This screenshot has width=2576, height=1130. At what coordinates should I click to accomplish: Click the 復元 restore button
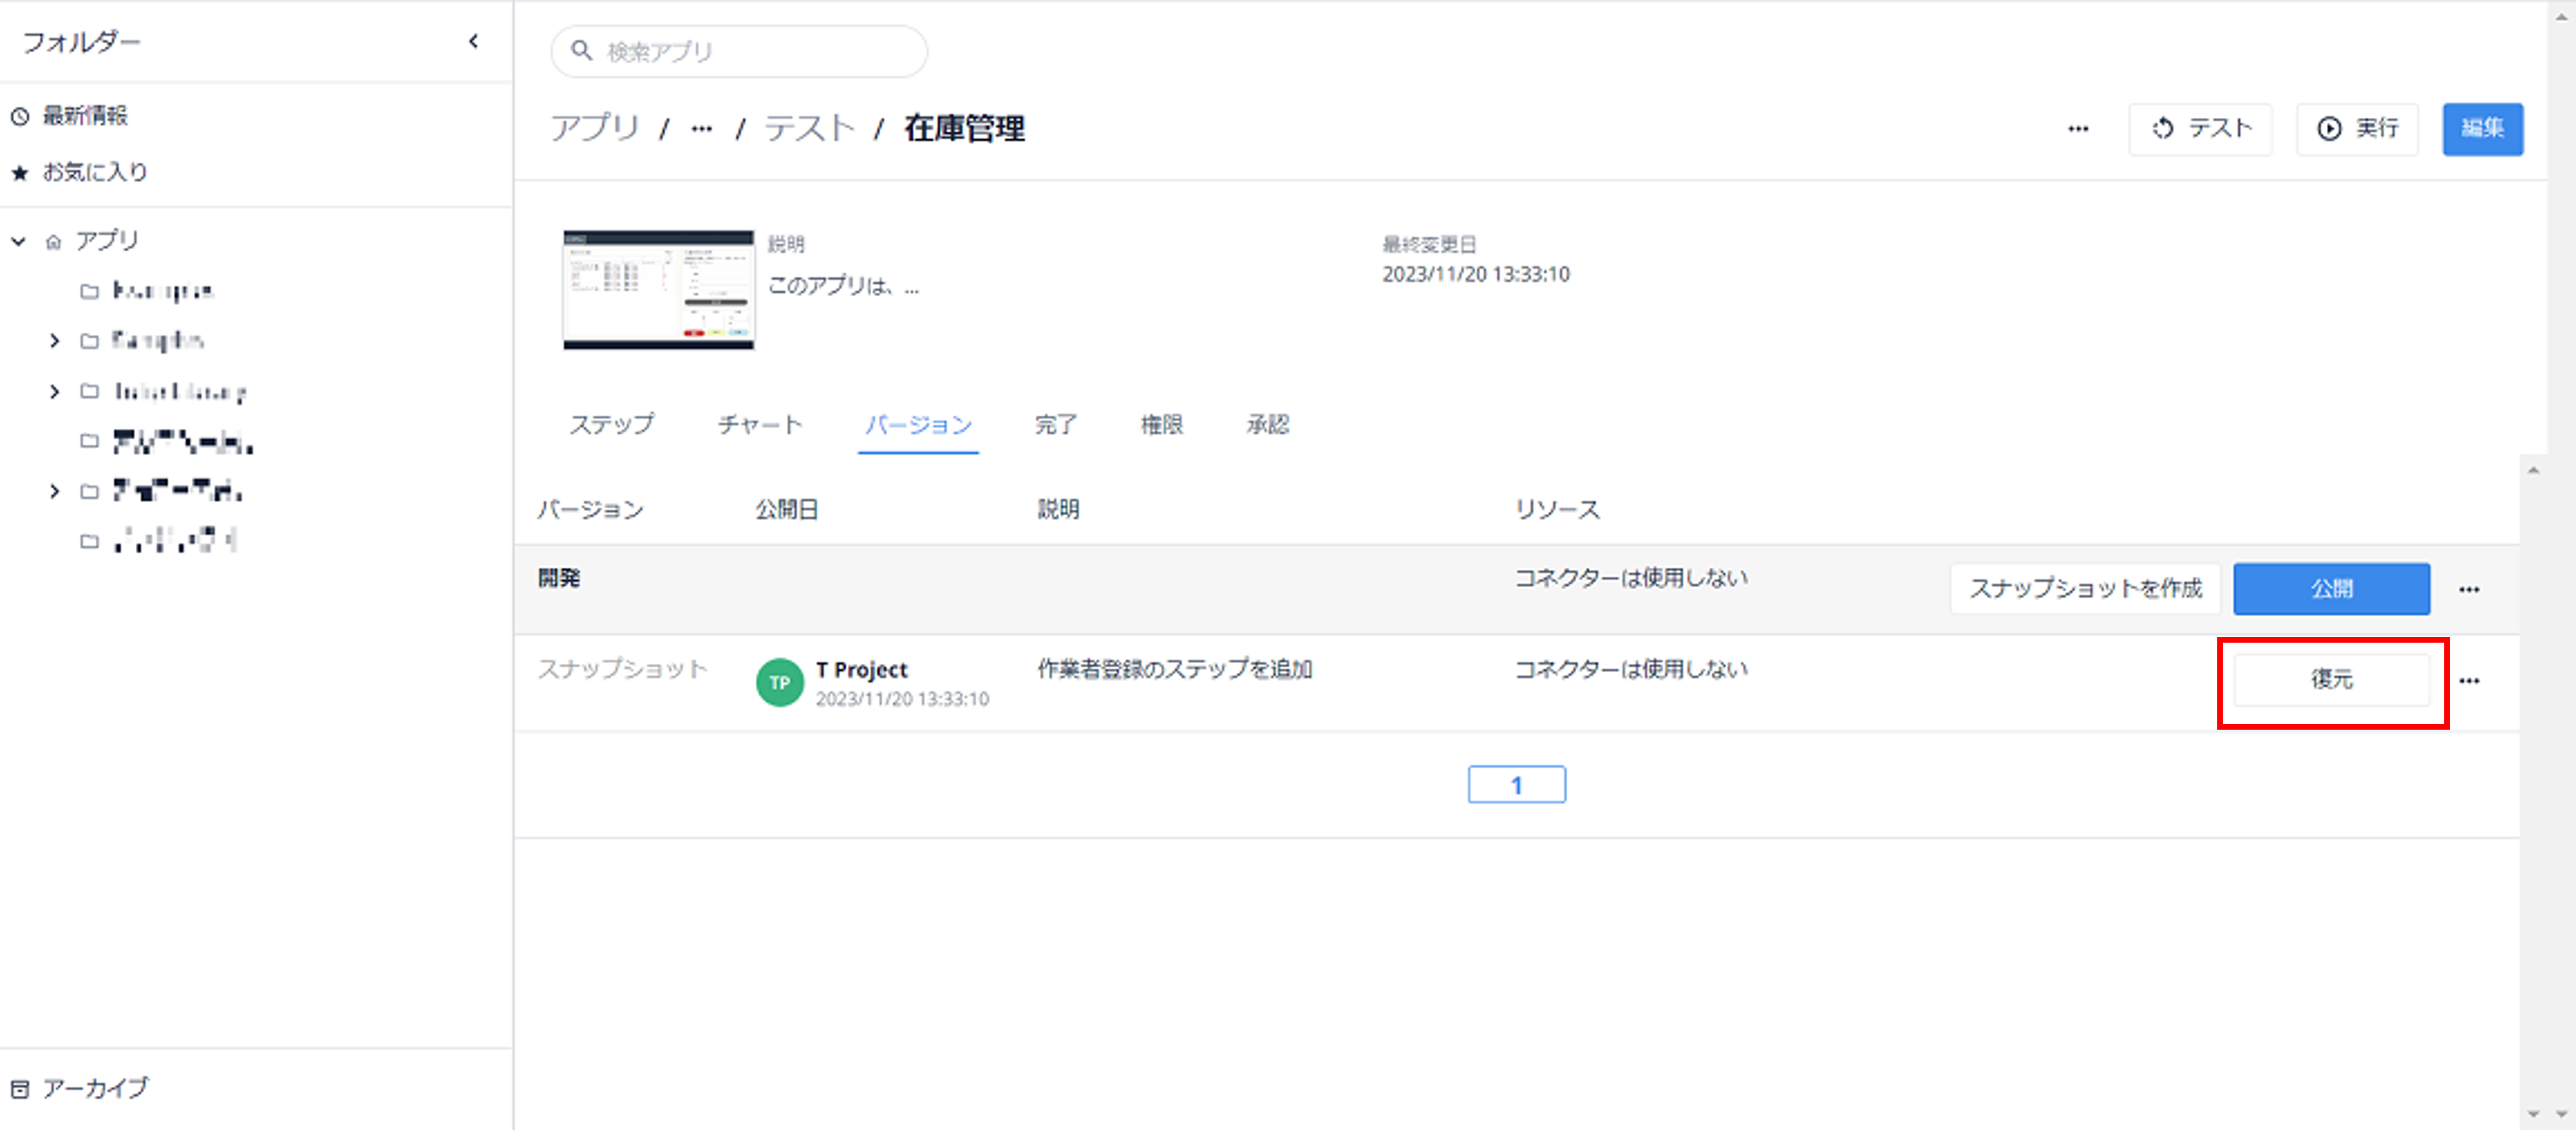pyautogui.click(x=2331, y=680)
